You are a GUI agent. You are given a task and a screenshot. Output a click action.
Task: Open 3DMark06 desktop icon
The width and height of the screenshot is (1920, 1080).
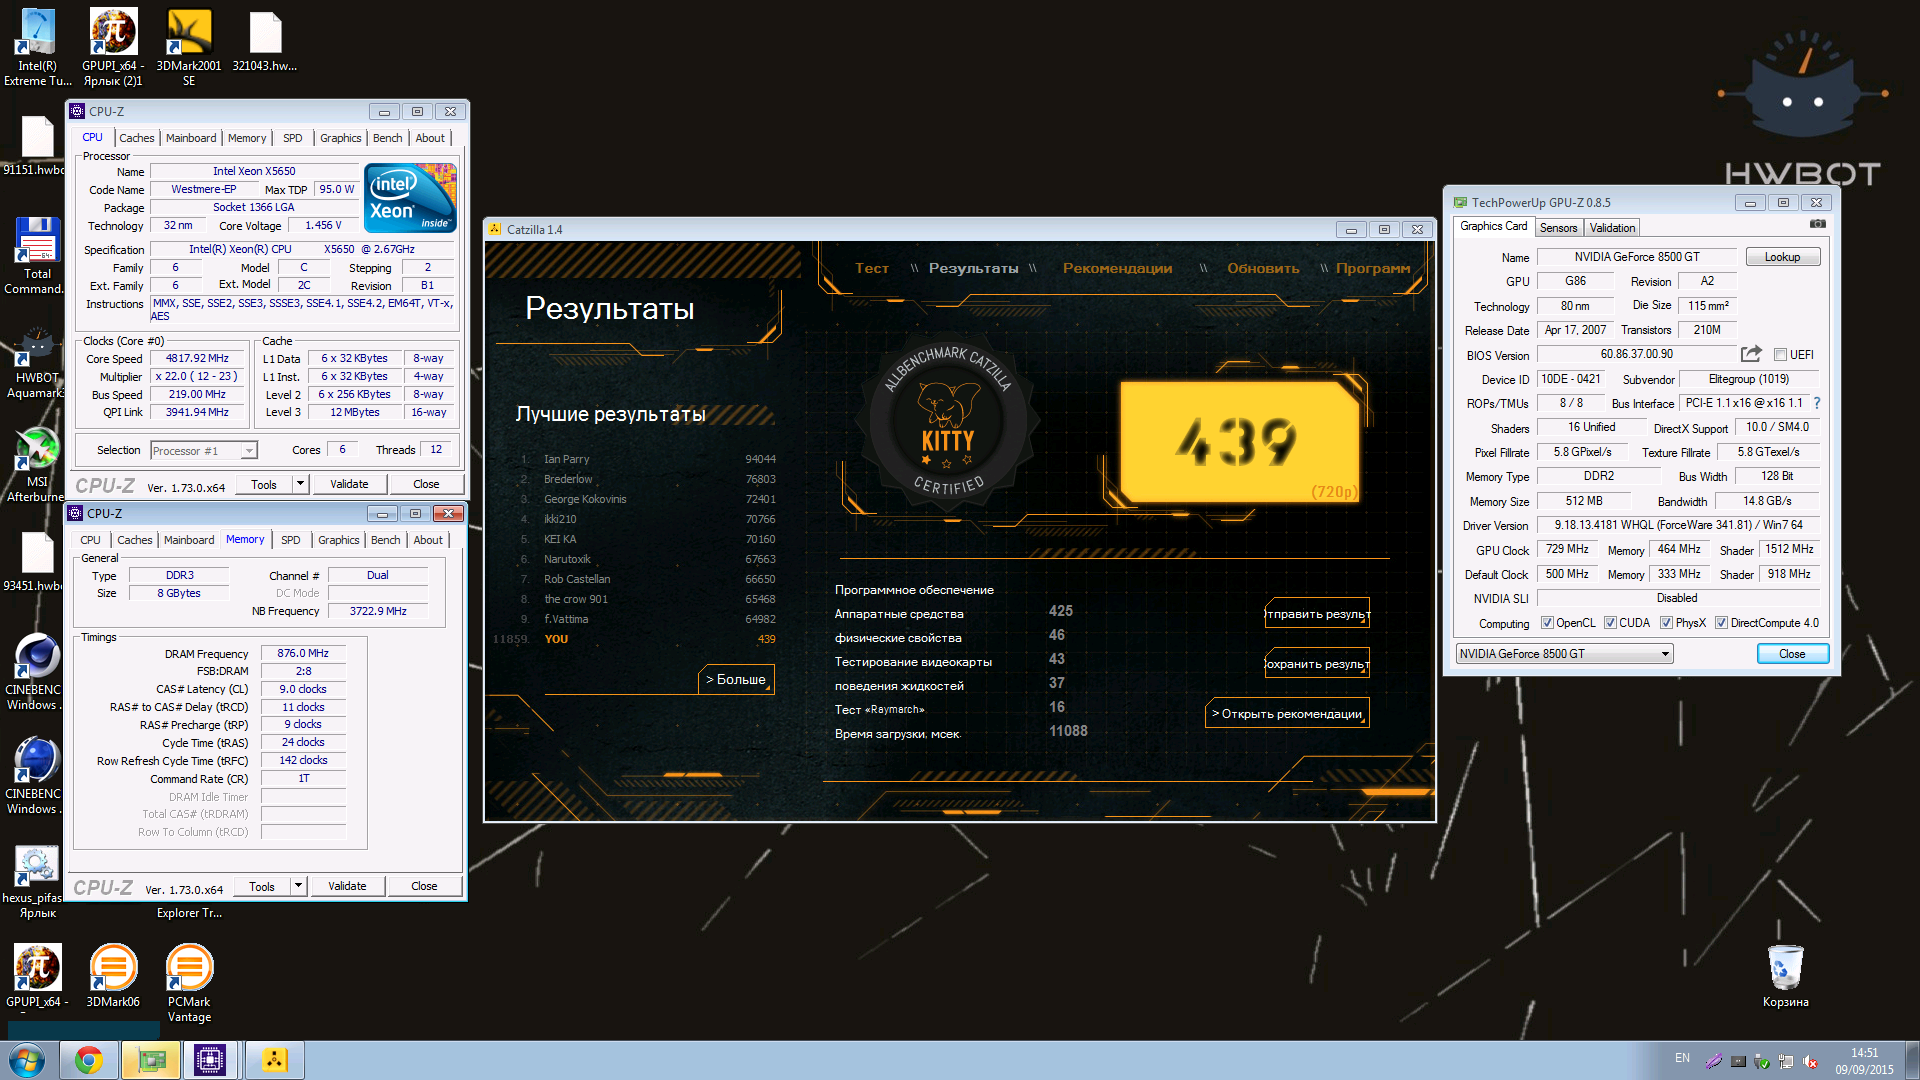tap(113, 975)
